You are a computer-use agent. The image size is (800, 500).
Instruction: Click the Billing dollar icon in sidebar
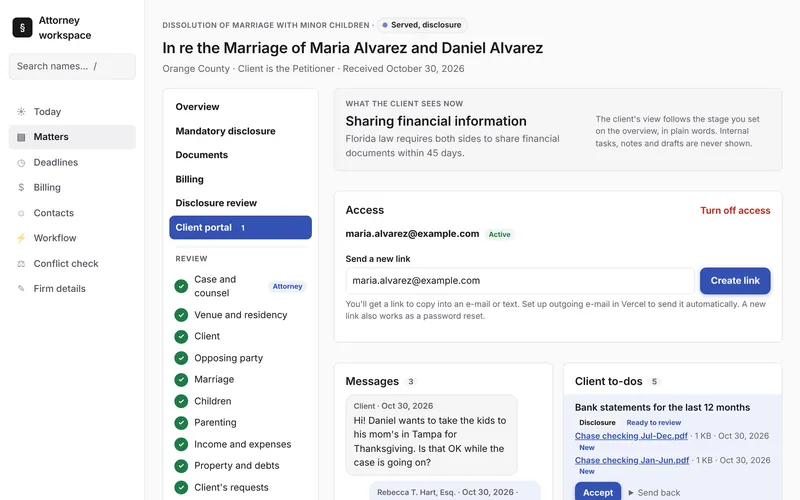pos(21,187)
